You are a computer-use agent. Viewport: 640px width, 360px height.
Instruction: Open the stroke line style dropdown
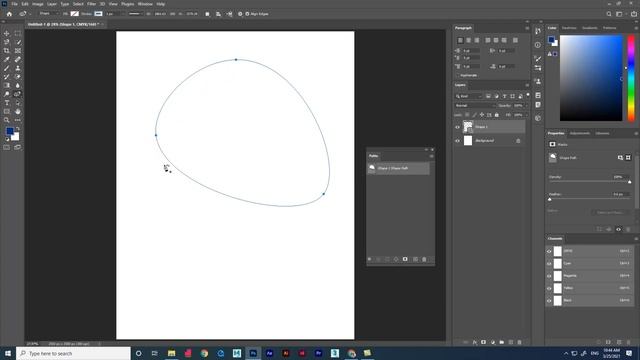tap(135, 14)
